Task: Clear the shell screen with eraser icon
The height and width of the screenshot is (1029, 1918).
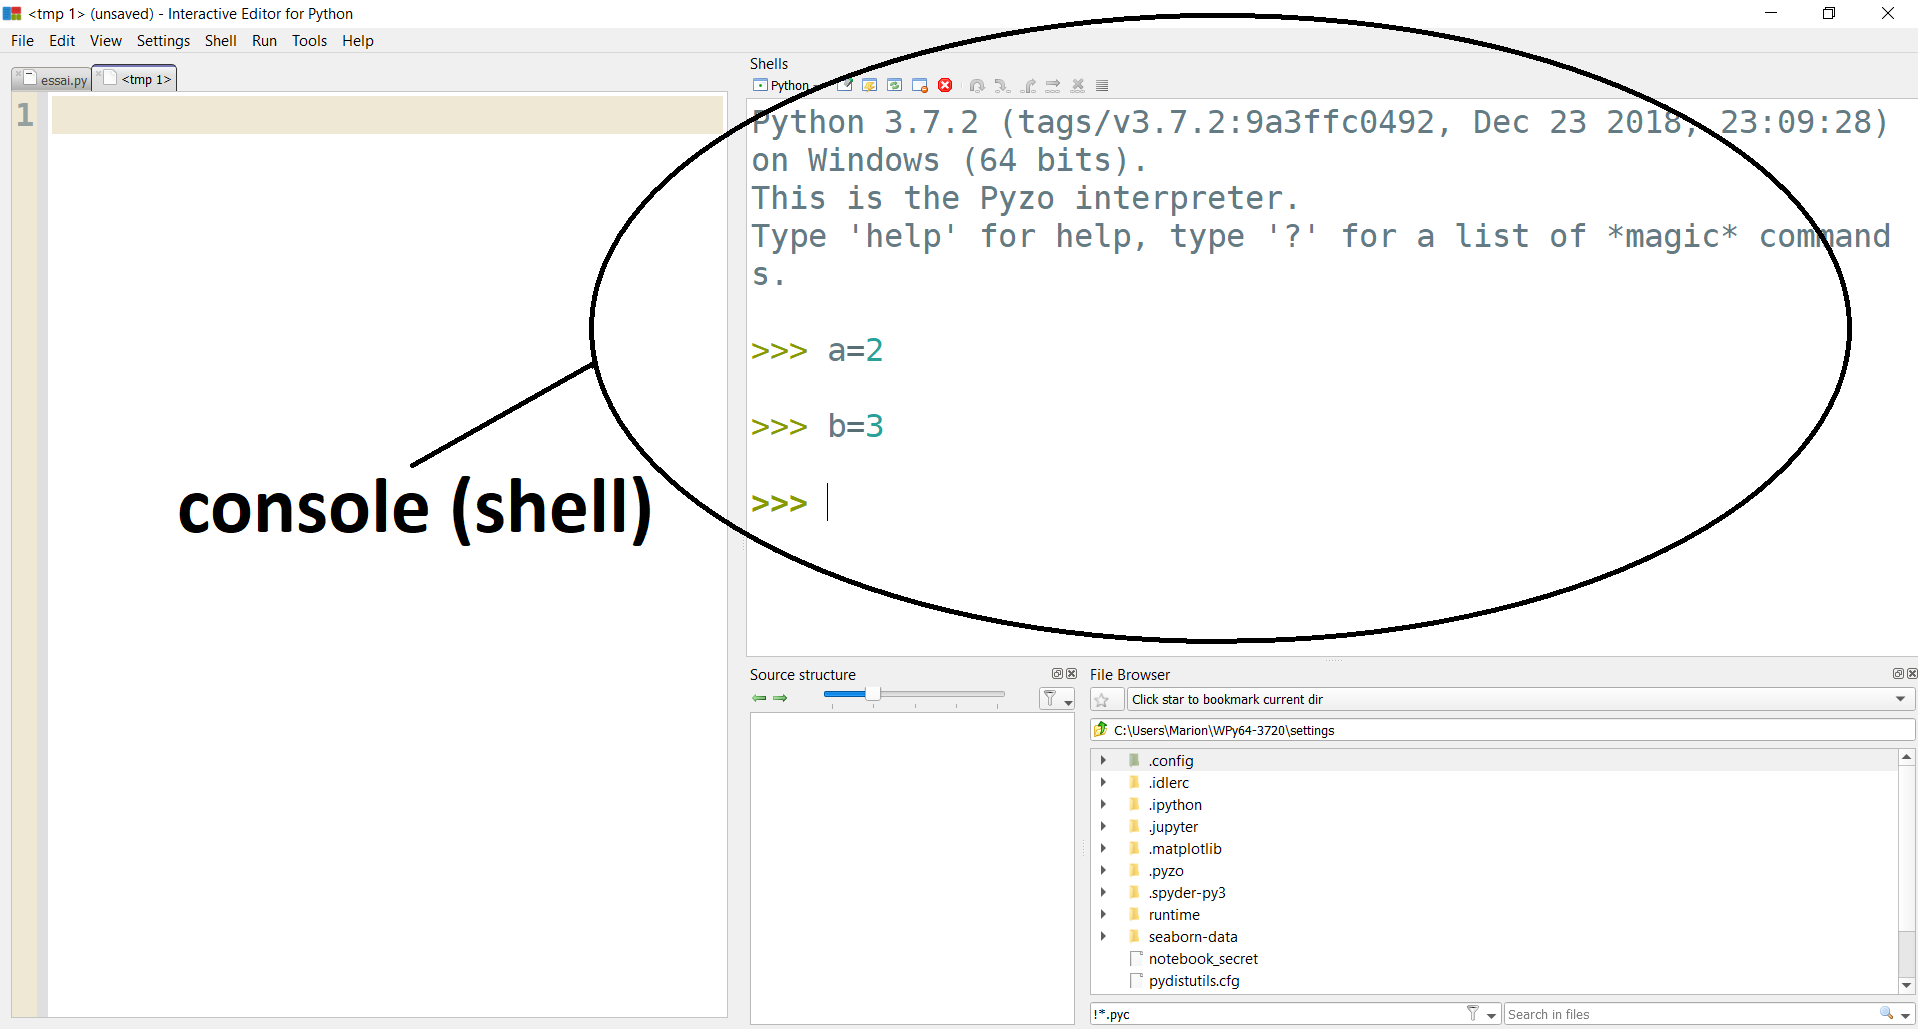Action: tap(845, 86)
